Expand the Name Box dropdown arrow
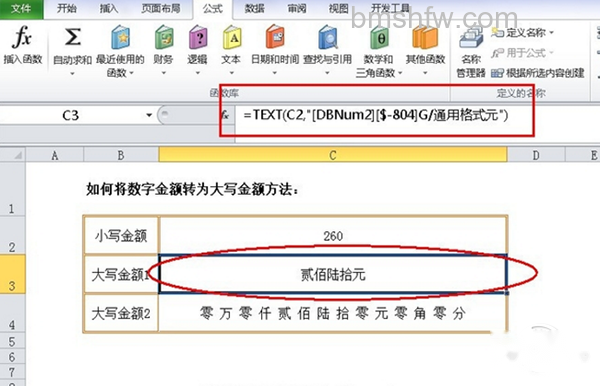600x386 pixels. 149,115
